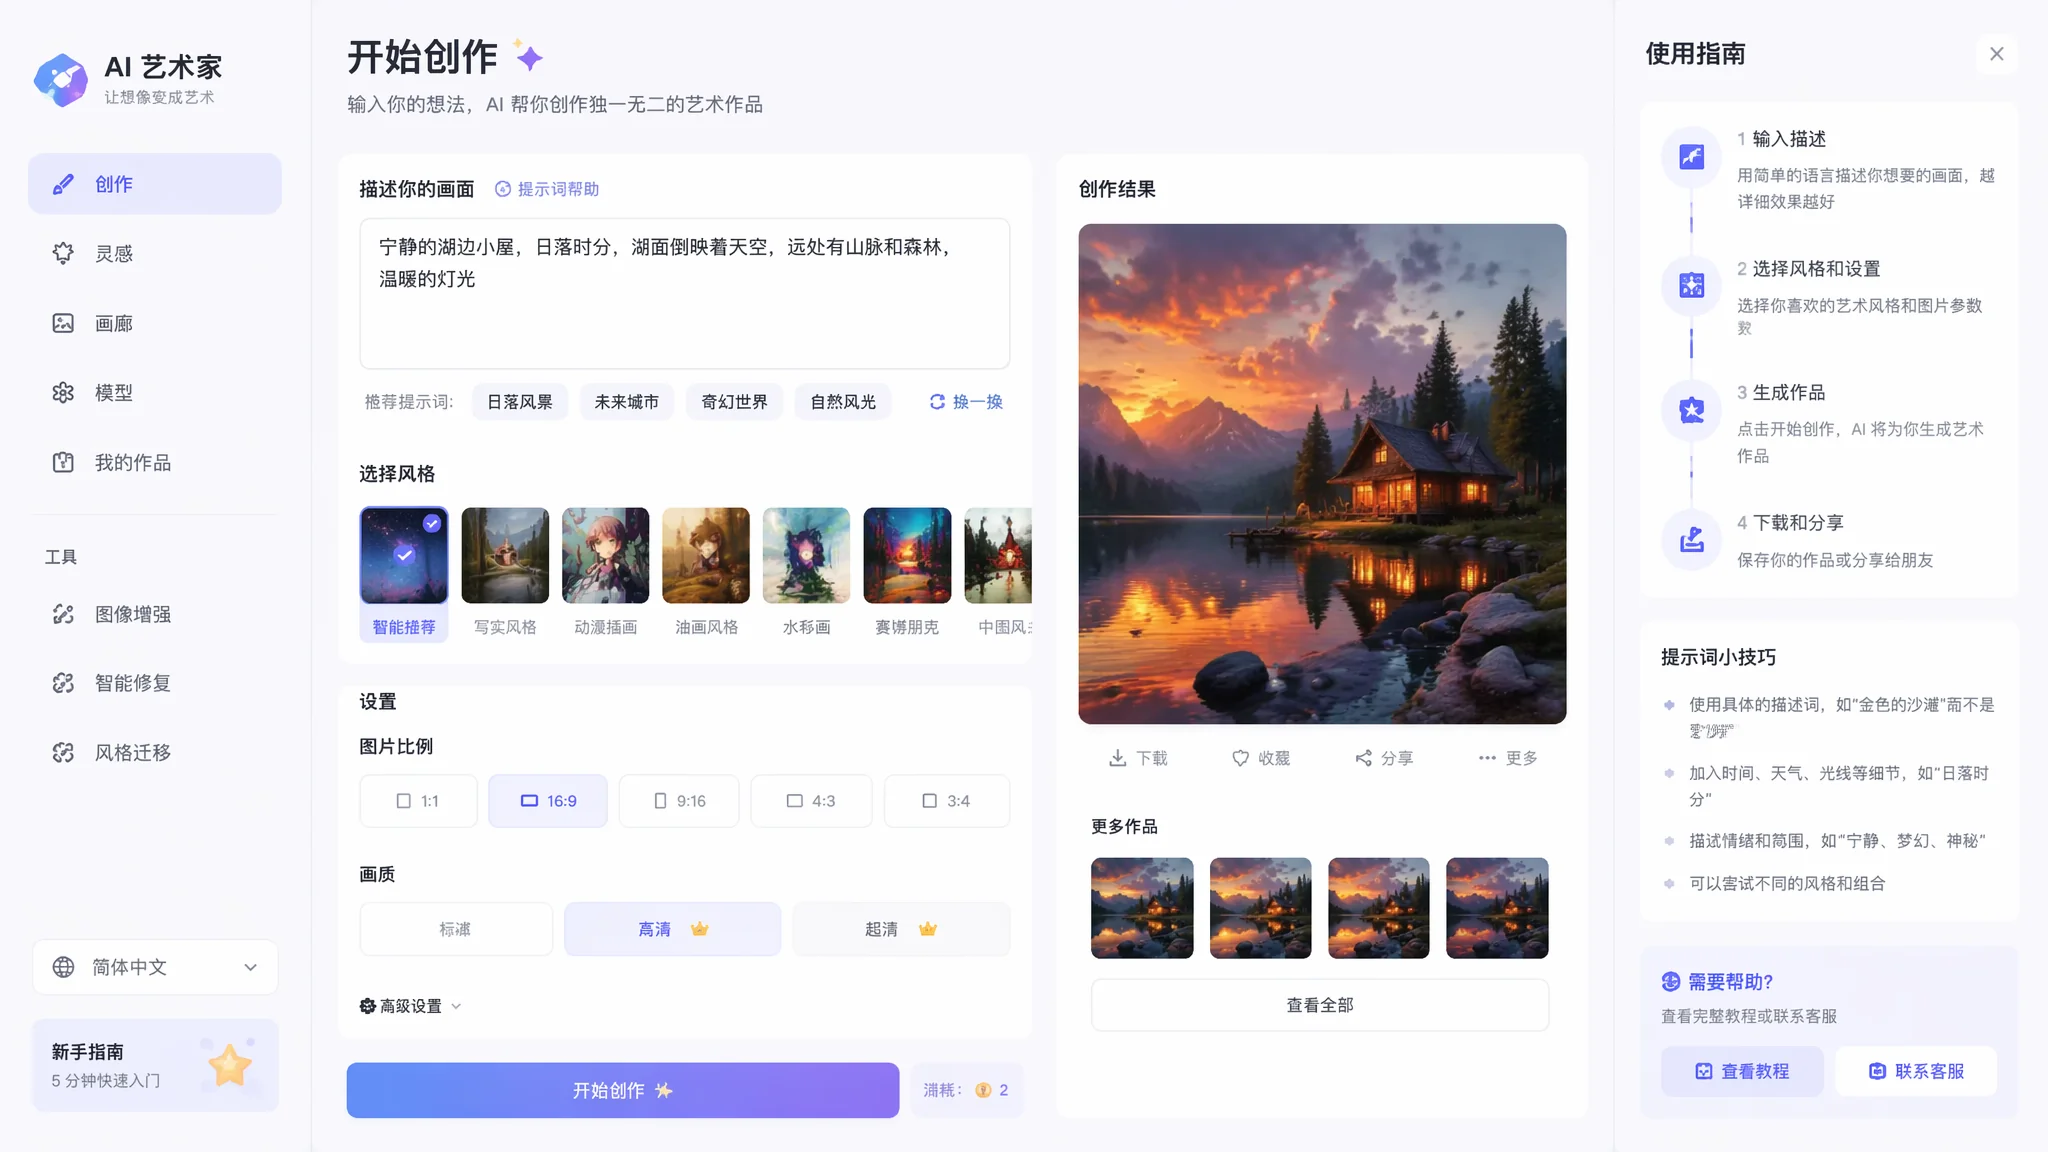This screenshot has width=2048, height=1152.
Task: Open the 画廊 sidebar page
Action: (x=155, y=323)
